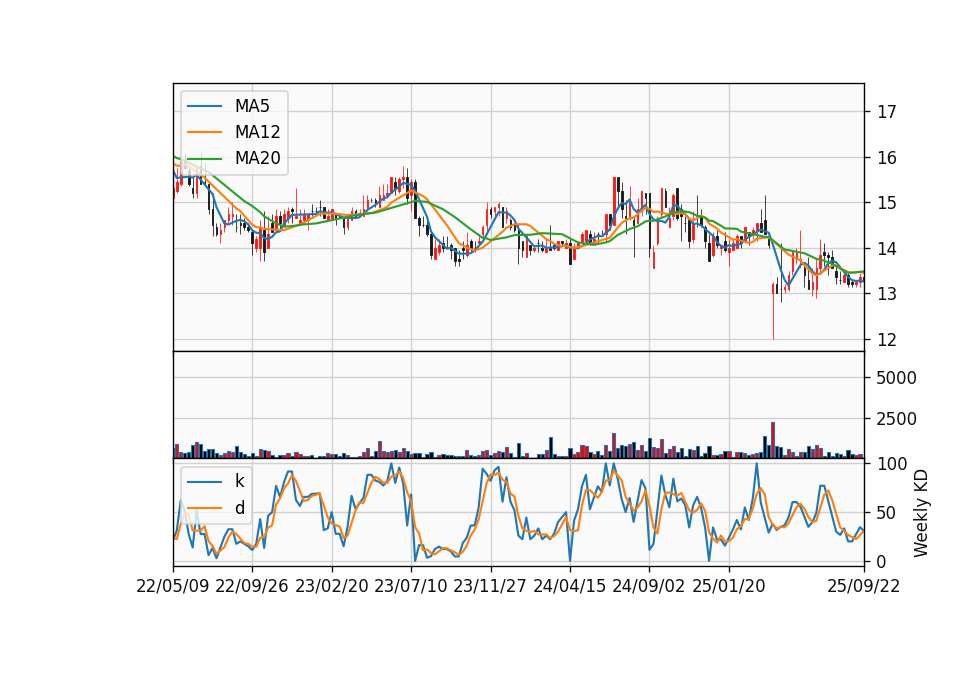Click the price axis value 14
This screenshot has width=960, height=690.
tap(887, 249)
